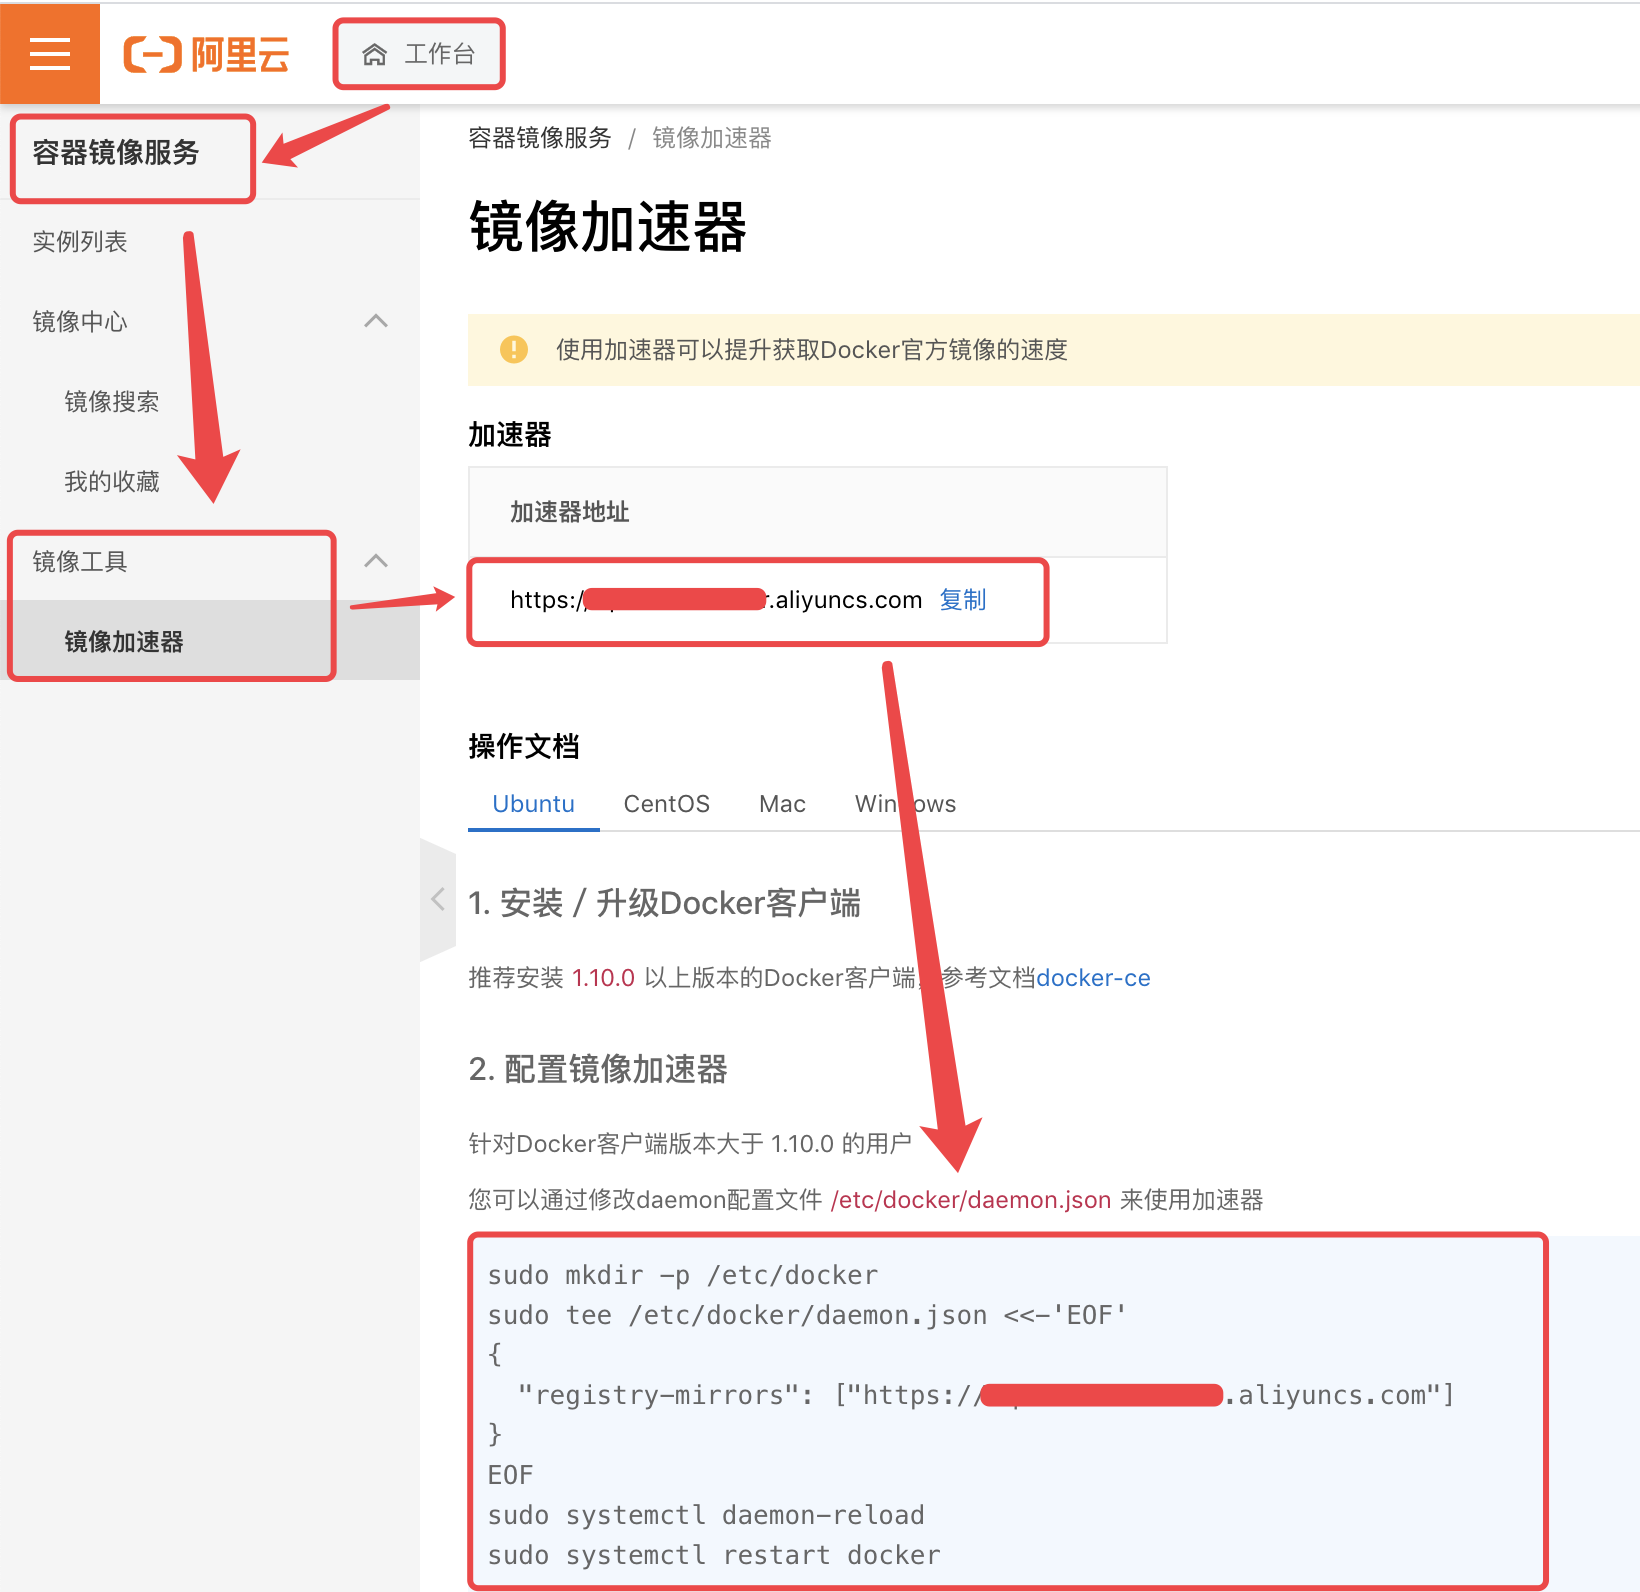Viewport: 1640px width, 1592px height.
Task: Collapse 镜像工具 section chevron
Action: [376, 561]
